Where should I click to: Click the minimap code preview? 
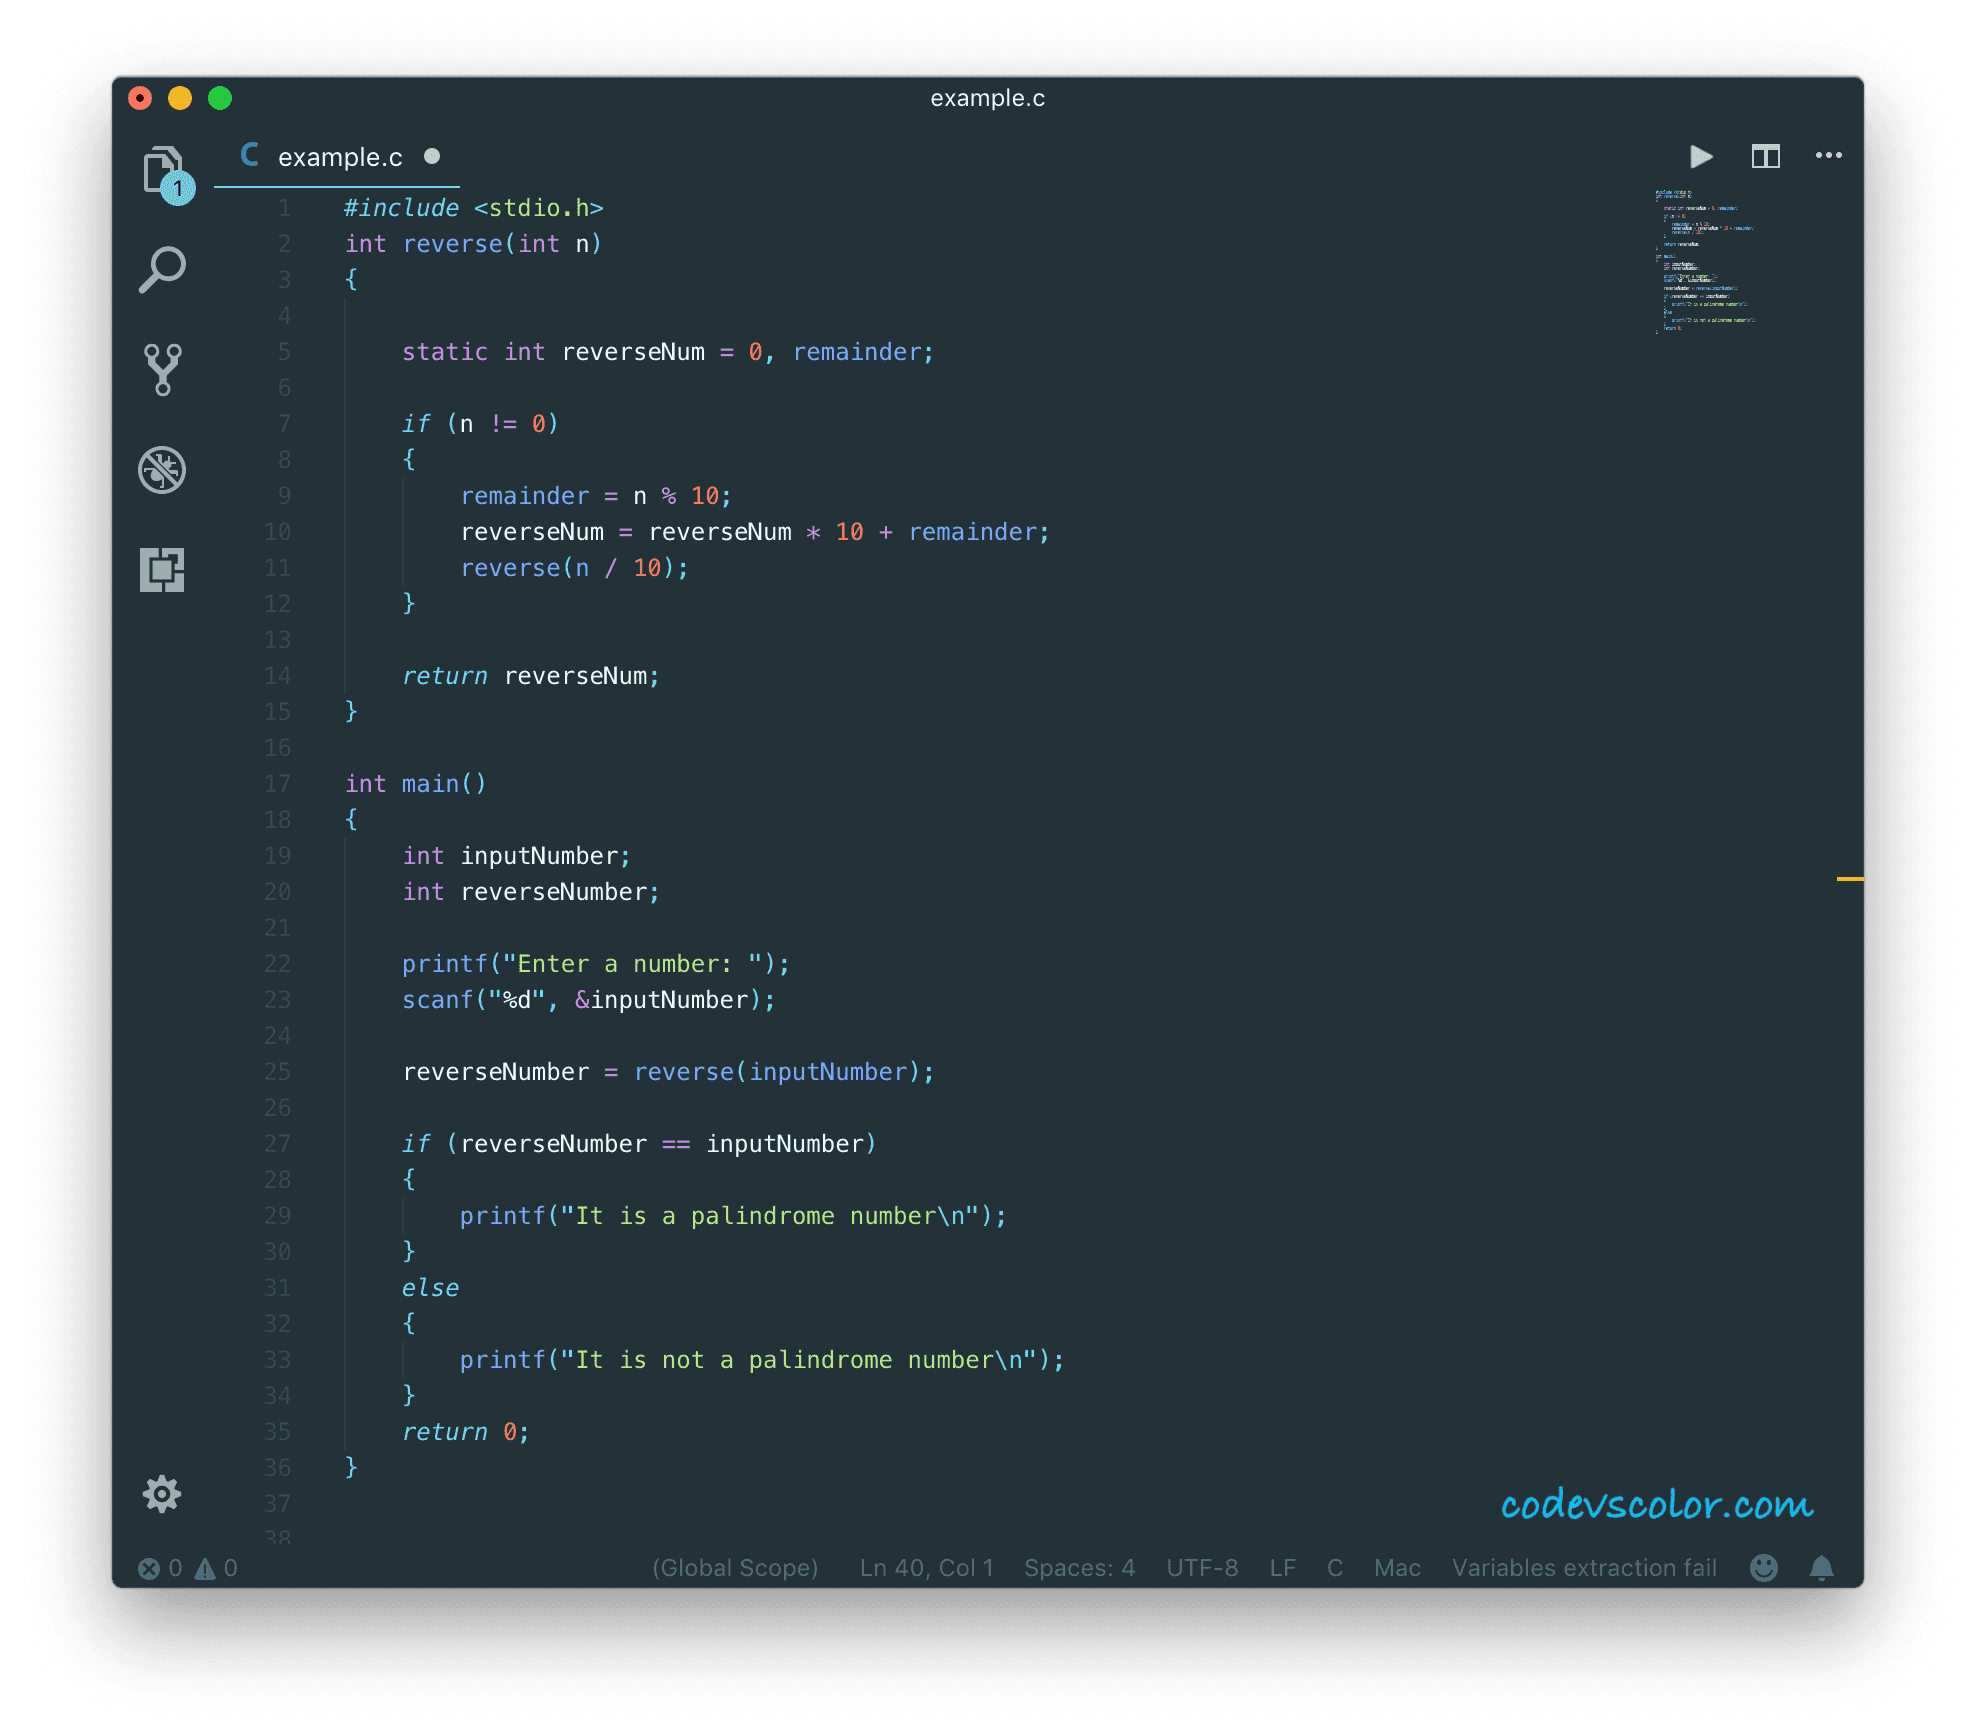click(x=1706, y=260)
